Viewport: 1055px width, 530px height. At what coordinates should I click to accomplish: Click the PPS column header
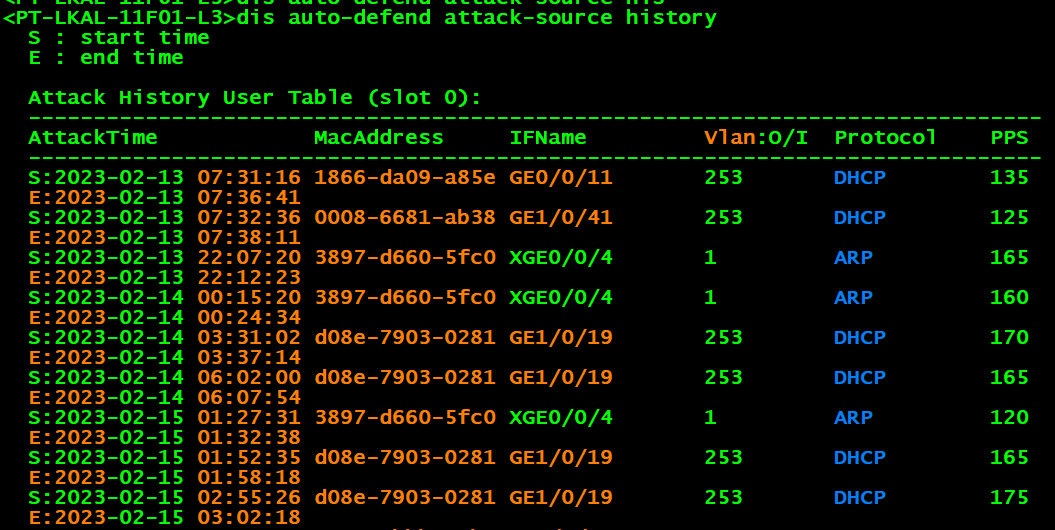1009,137
